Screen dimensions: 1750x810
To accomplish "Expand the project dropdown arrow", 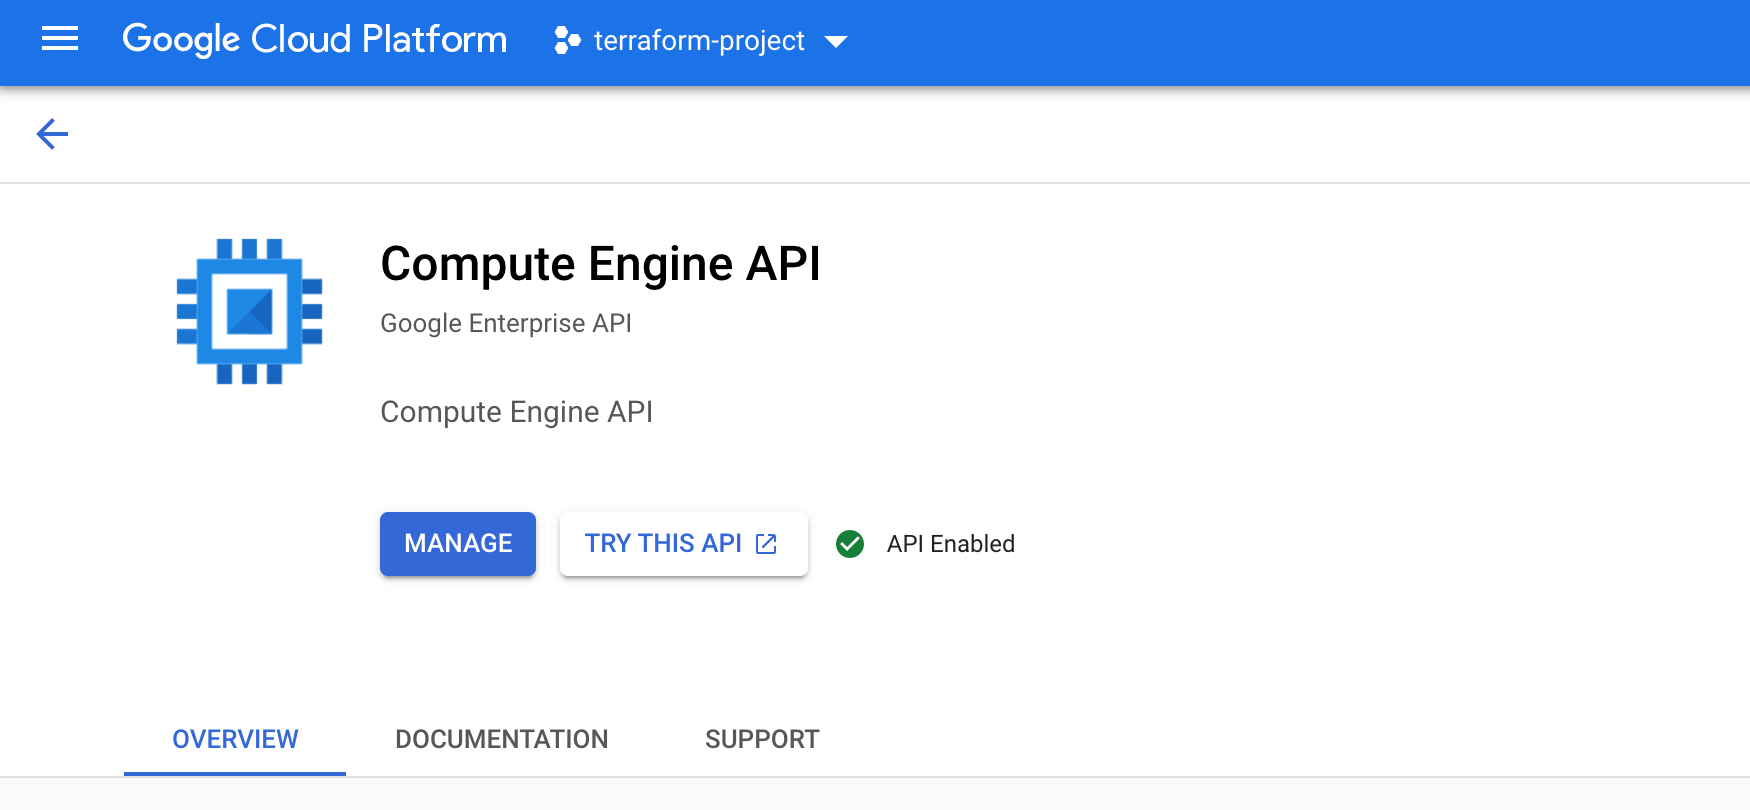I will click(x=836, y=41).
